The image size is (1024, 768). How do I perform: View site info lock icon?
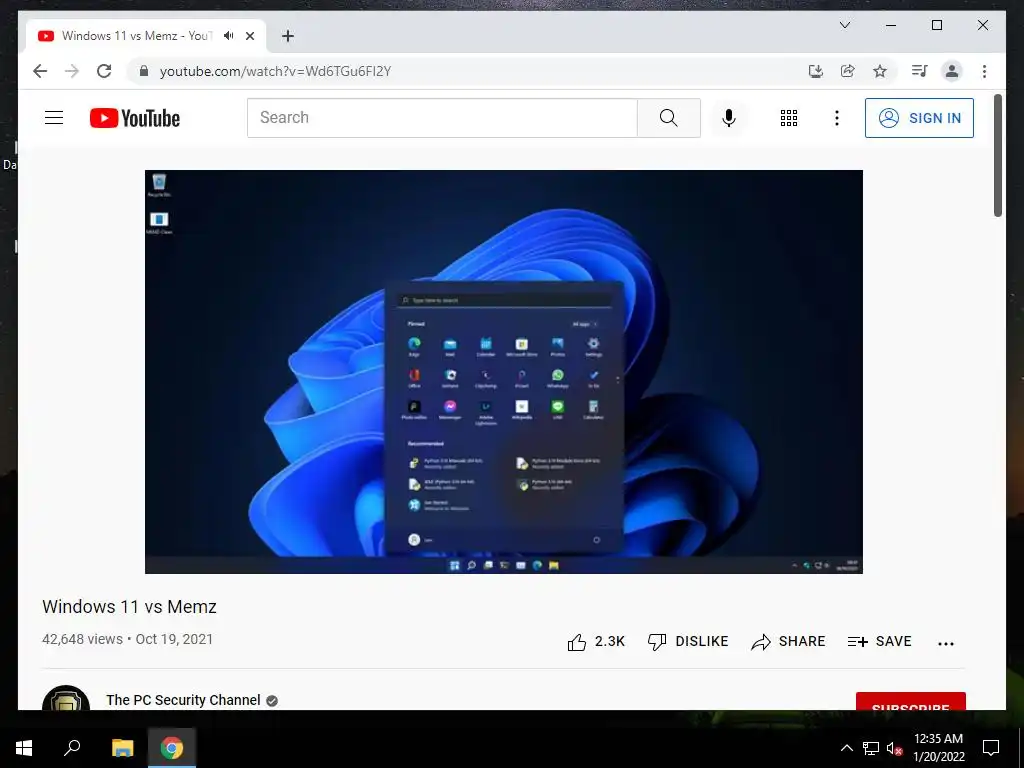pos(144,71)
